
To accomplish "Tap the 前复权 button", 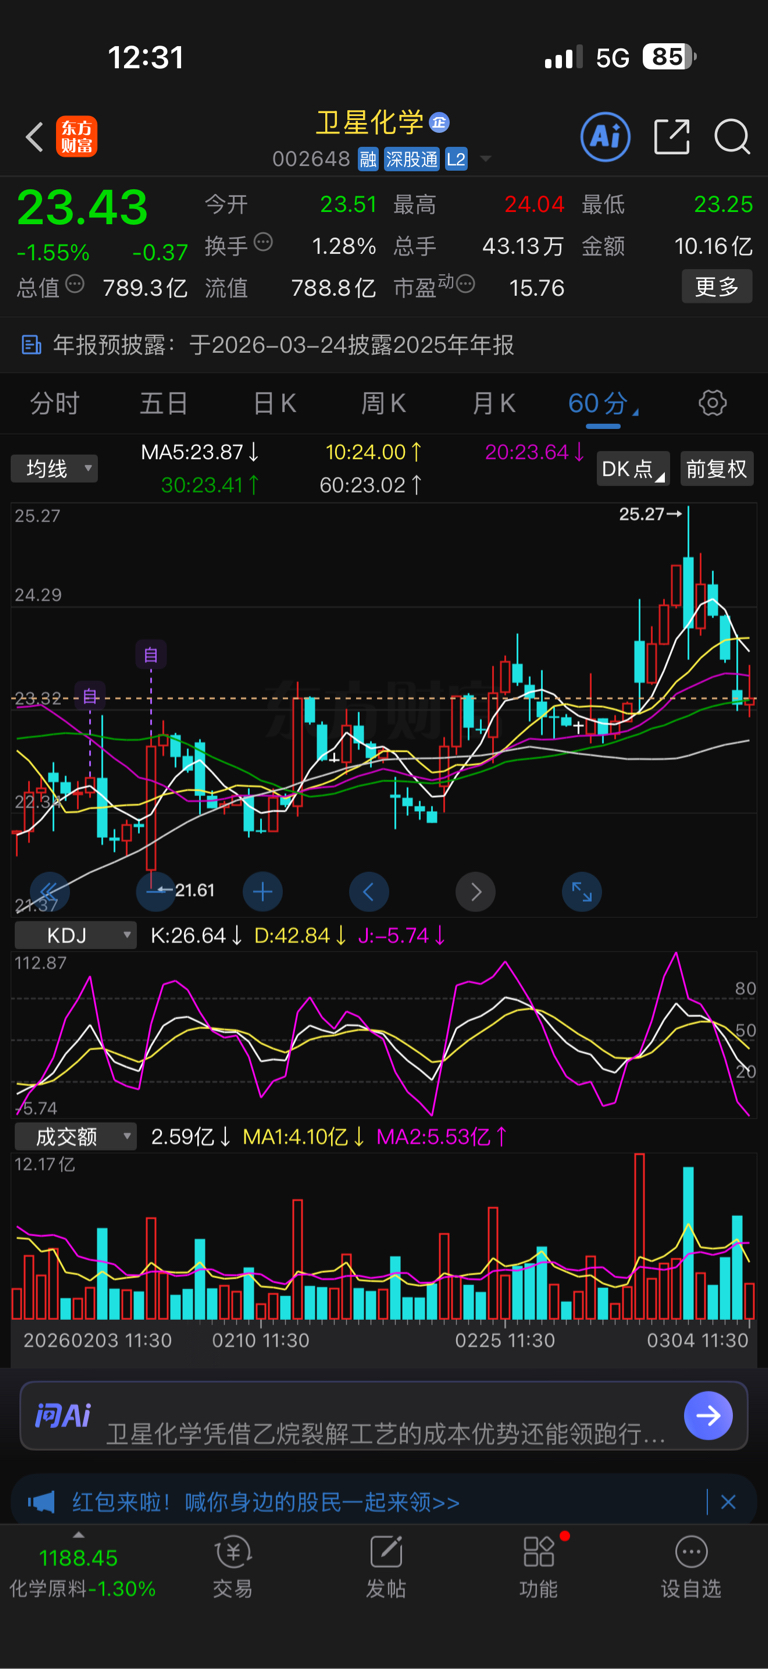I will [716, 469].
